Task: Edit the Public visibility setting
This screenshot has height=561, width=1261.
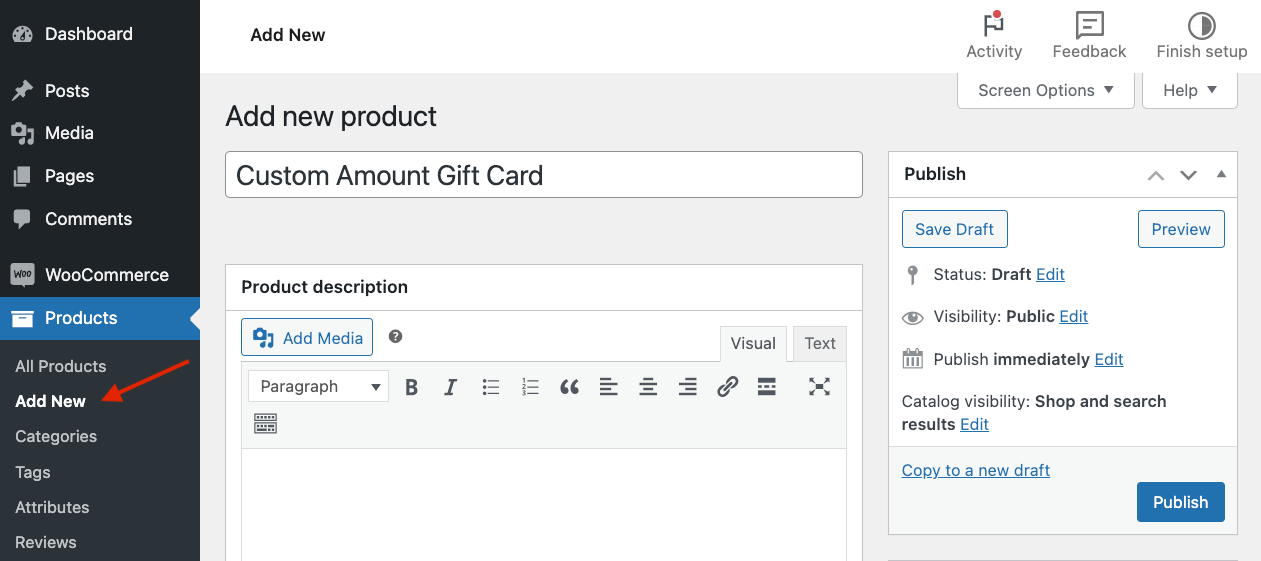Action: [x=1074, y=316]
